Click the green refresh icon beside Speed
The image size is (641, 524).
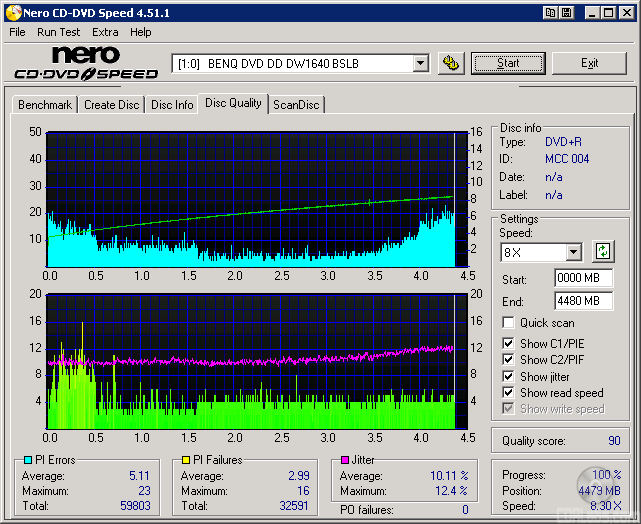pyautogui.click(x=603, y=251)
